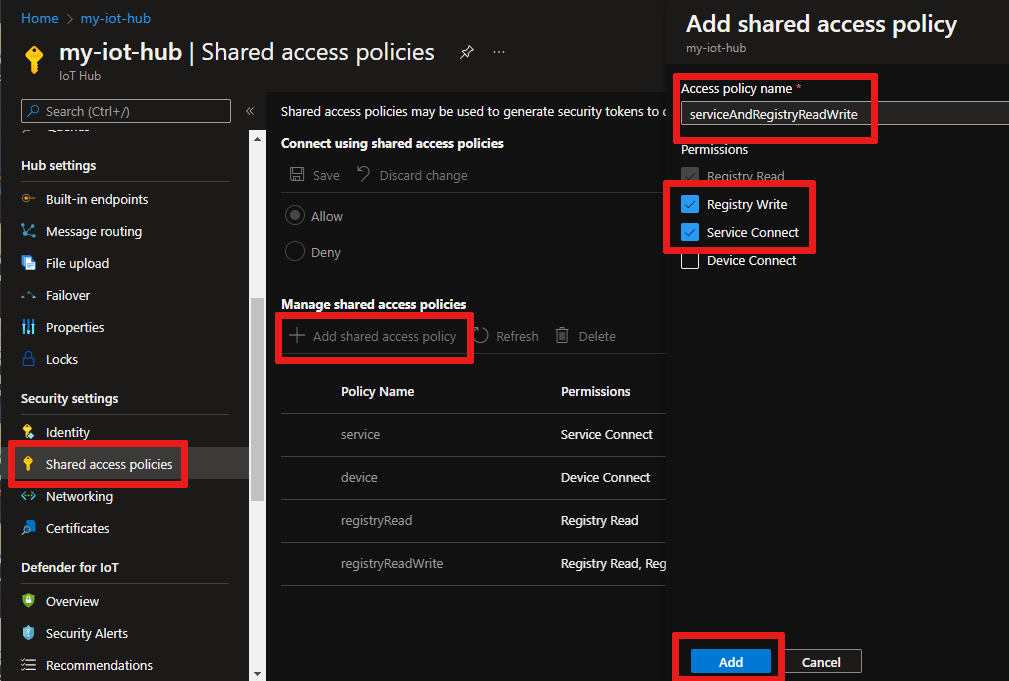Select Shared access policies menu item
This screenshot has width=1009, height=681.
tap(108, 464)
